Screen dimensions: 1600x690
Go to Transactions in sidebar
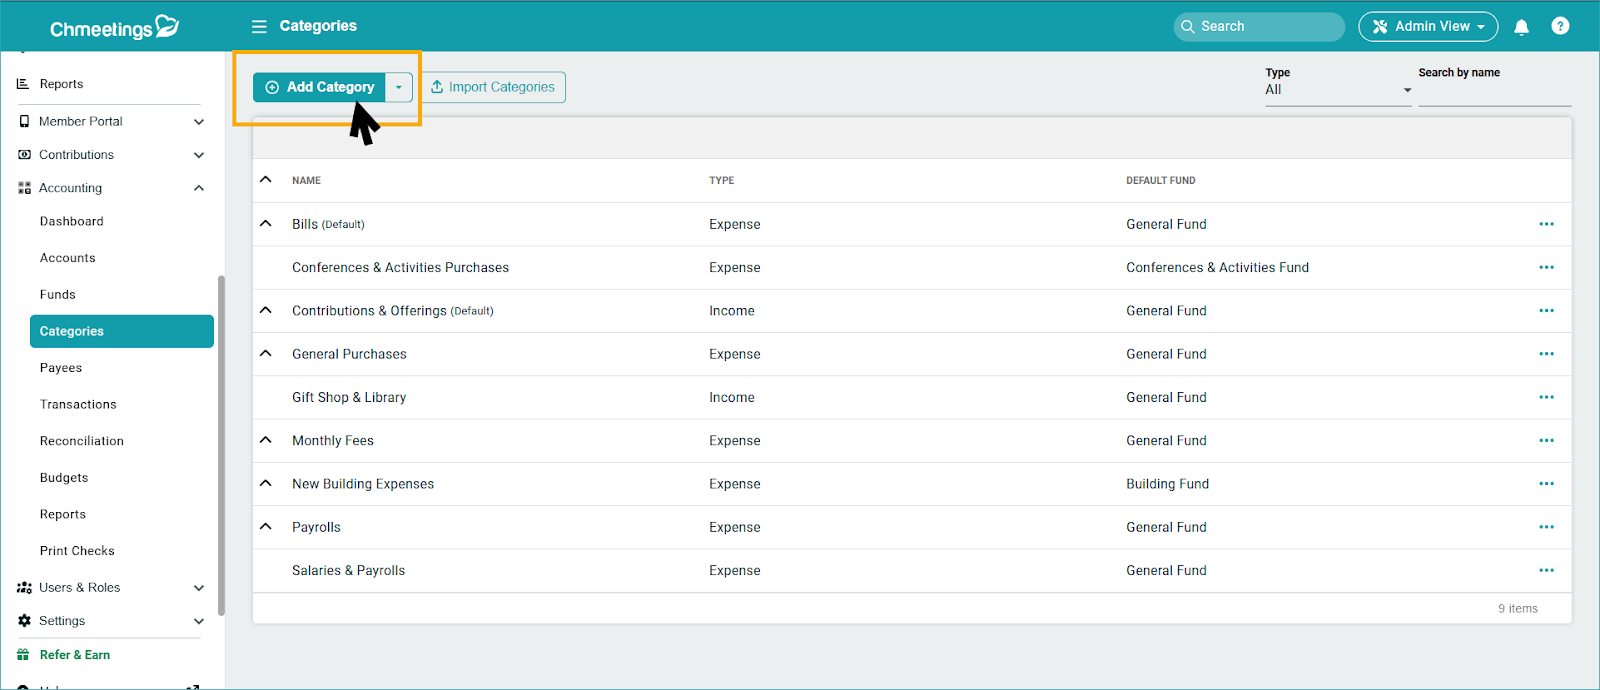(78, 404)
